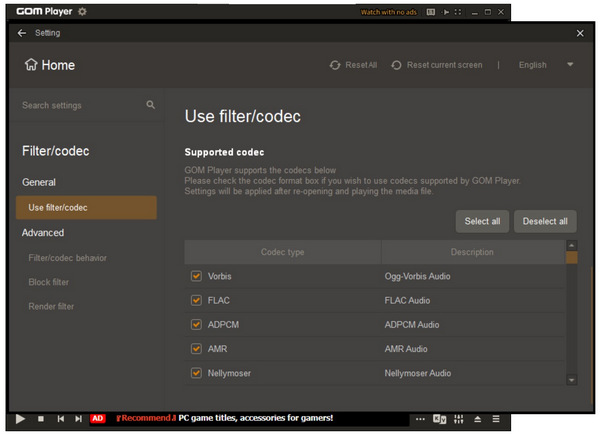Screen dimensions: 600x435
Task: Click the Ogg-Vorbis Audio description
Action: pyautogui.click(x=417, y=276)
